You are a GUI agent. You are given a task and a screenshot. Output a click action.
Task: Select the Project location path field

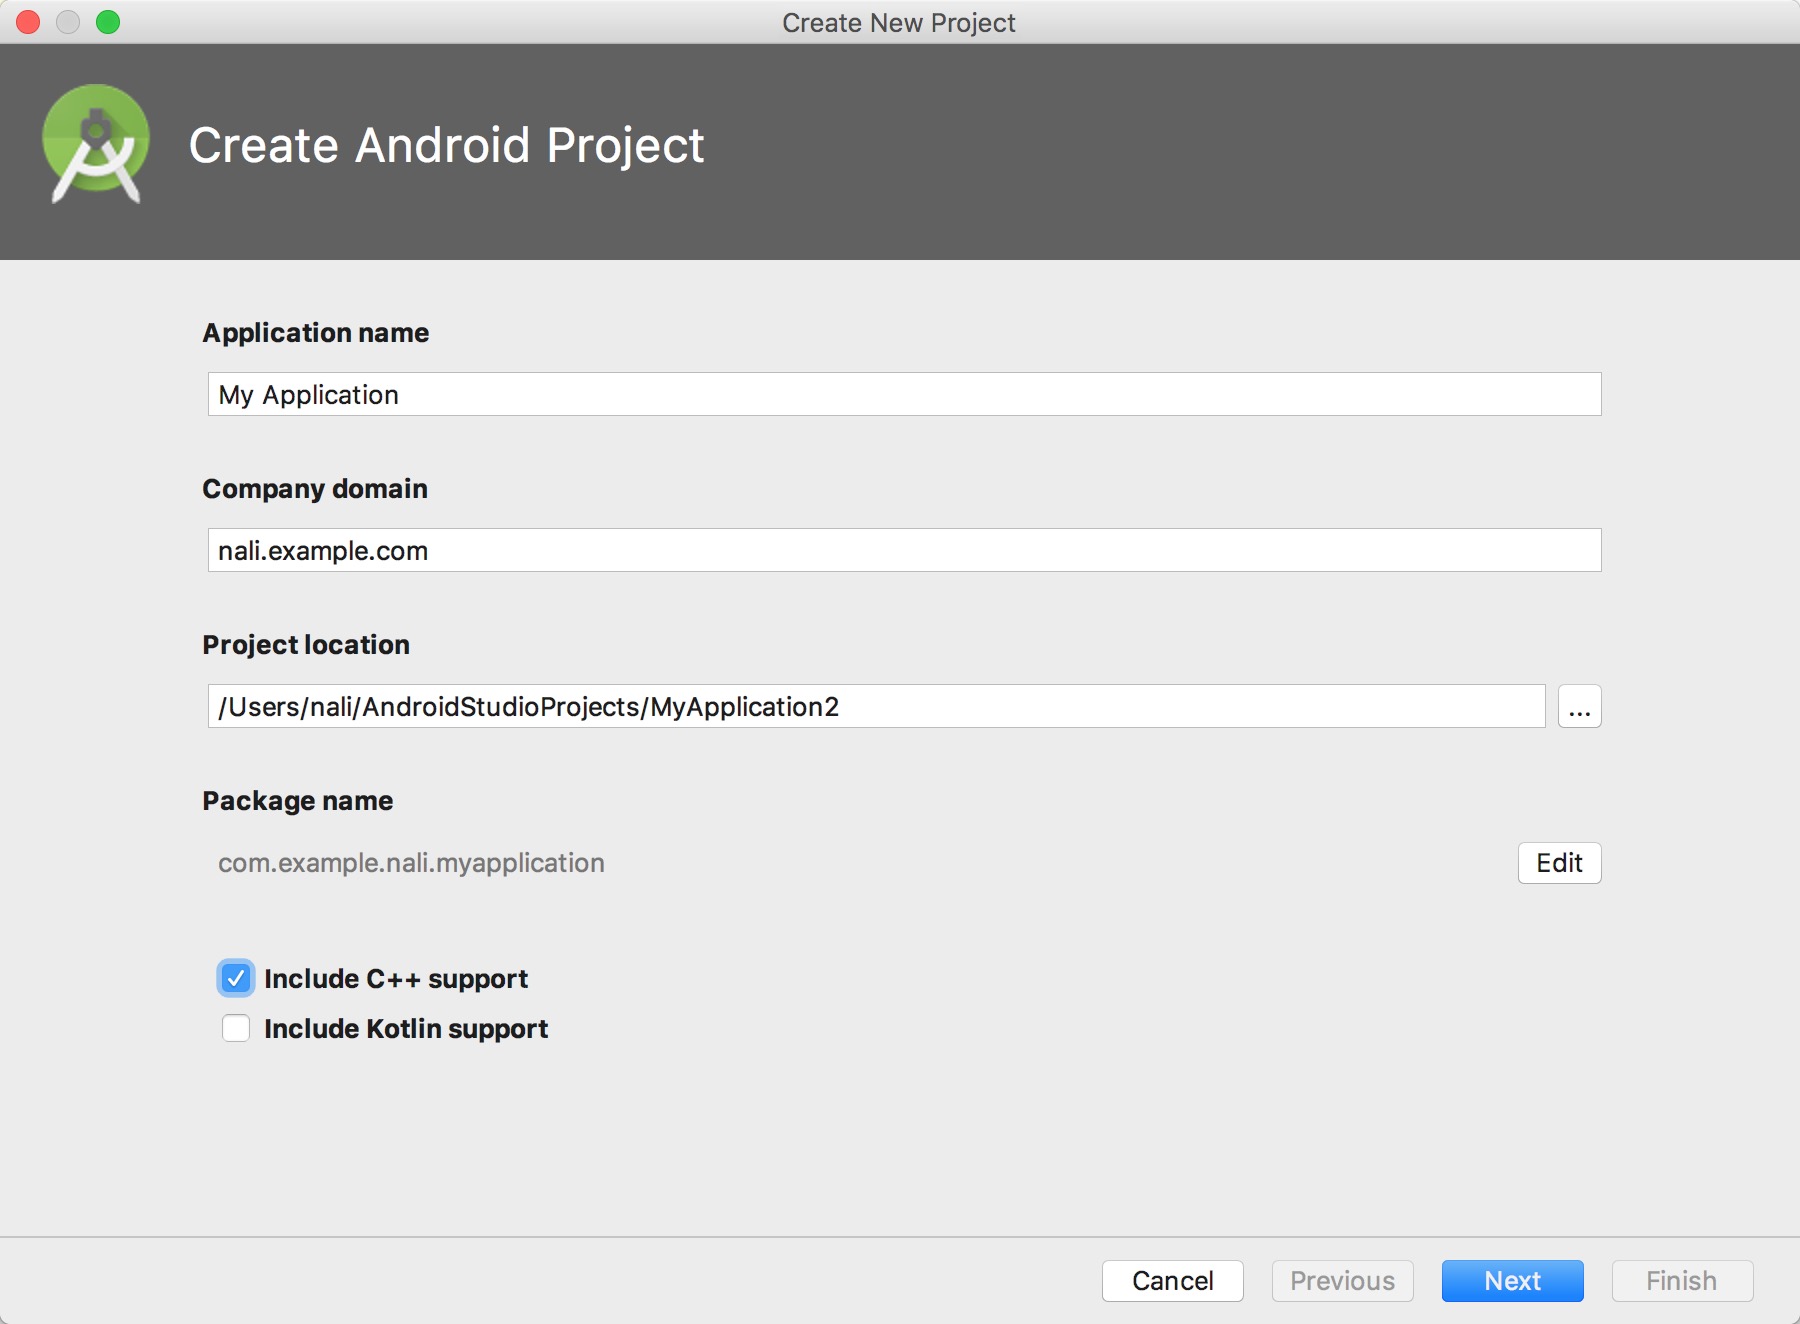pos(875,707)
